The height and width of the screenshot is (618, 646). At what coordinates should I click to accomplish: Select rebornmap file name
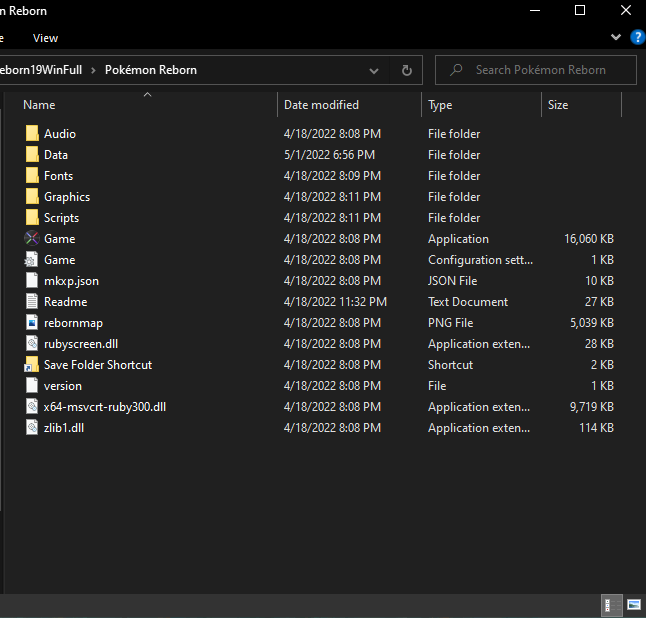tap(73, 323)
